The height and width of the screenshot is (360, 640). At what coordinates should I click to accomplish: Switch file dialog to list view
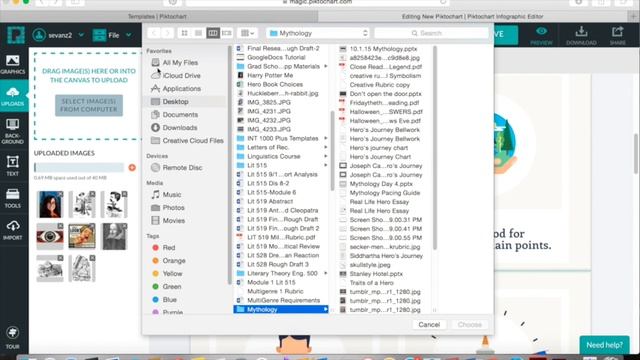tap(198, 33)
